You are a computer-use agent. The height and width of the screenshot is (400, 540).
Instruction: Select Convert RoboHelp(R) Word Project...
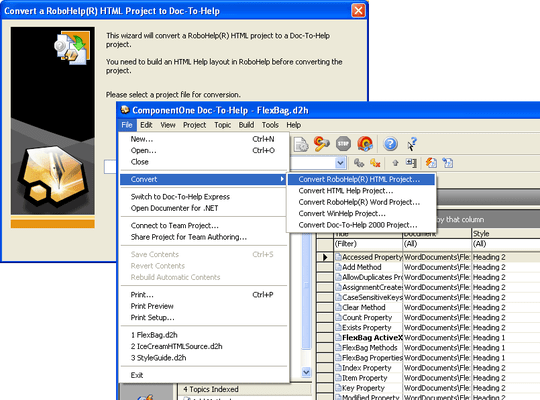361,202
